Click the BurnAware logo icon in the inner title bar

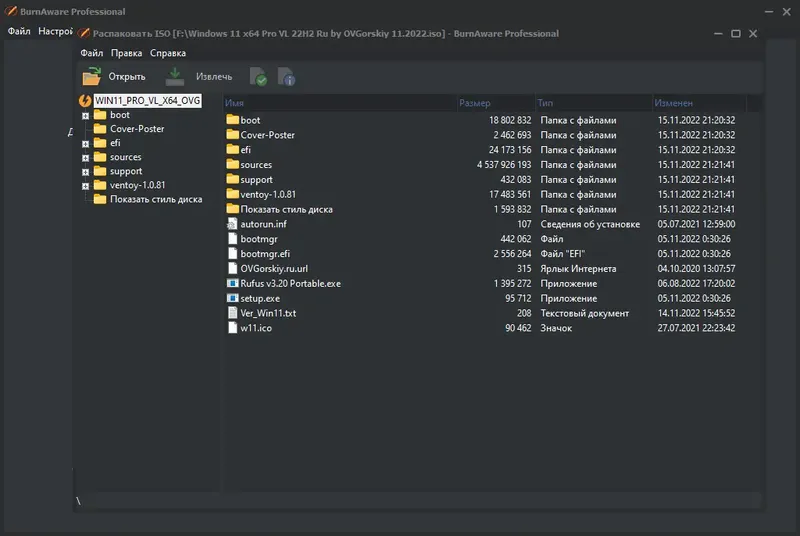pyautogui.click(x=84, y=33)
